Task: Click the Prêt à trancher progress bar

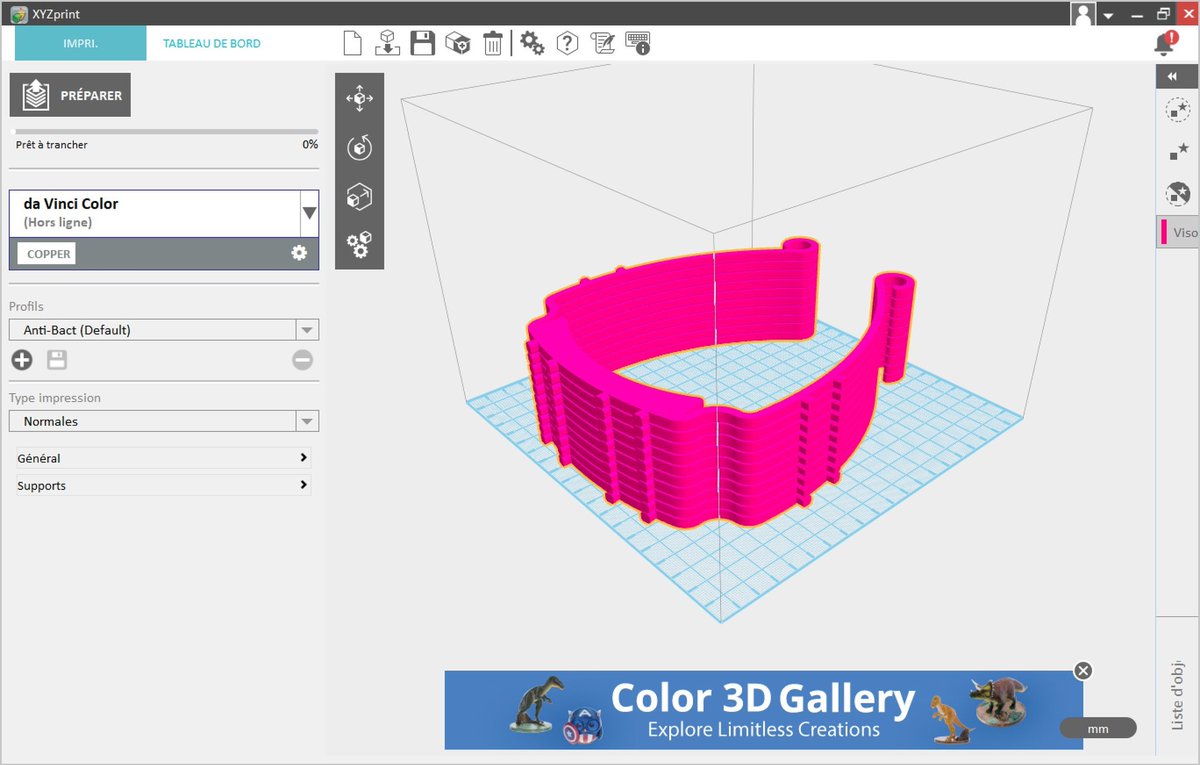Action: [164, 131]
